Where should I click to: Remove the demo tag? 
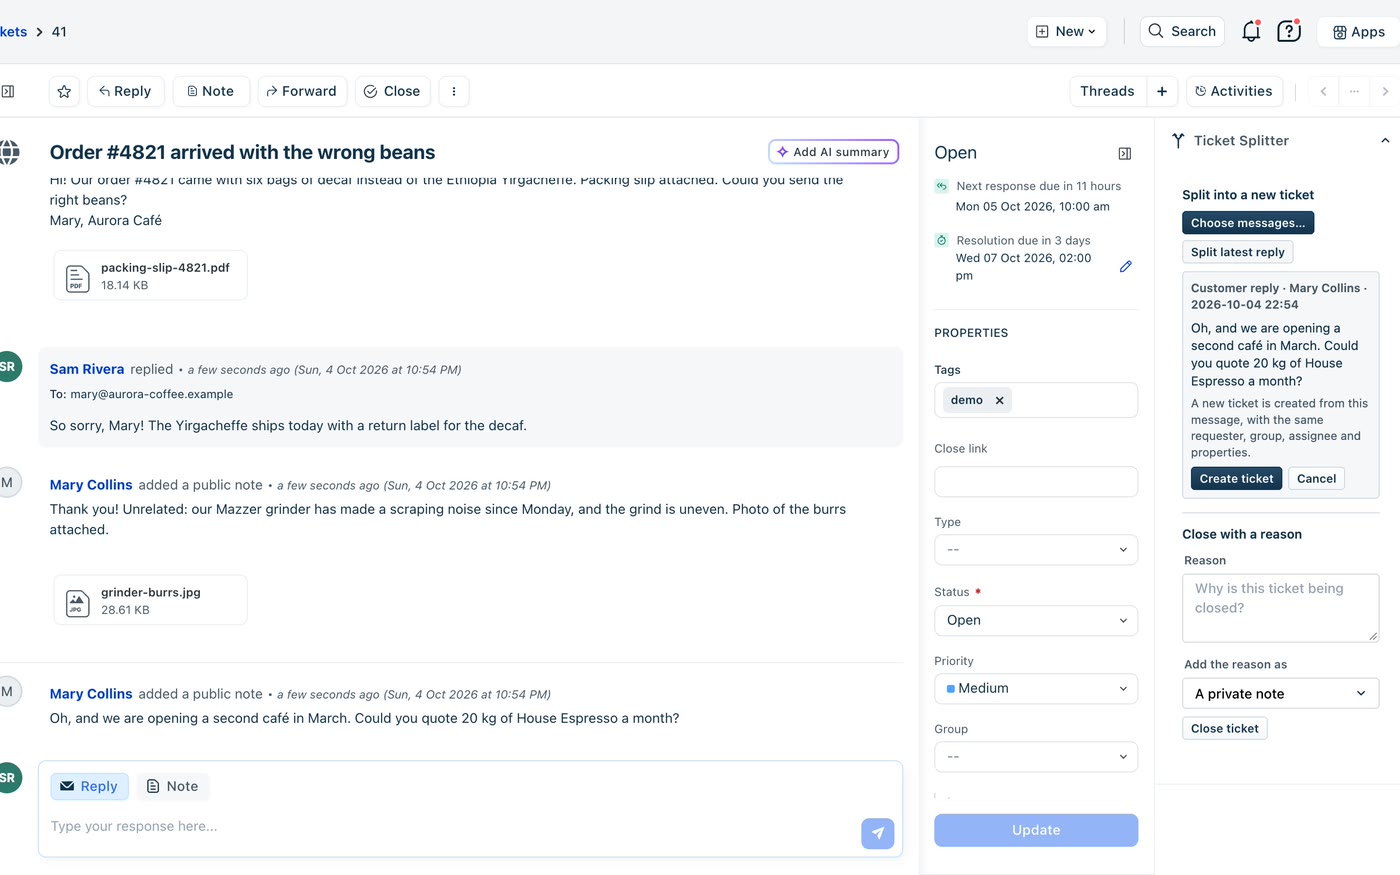tap(999, 400)
